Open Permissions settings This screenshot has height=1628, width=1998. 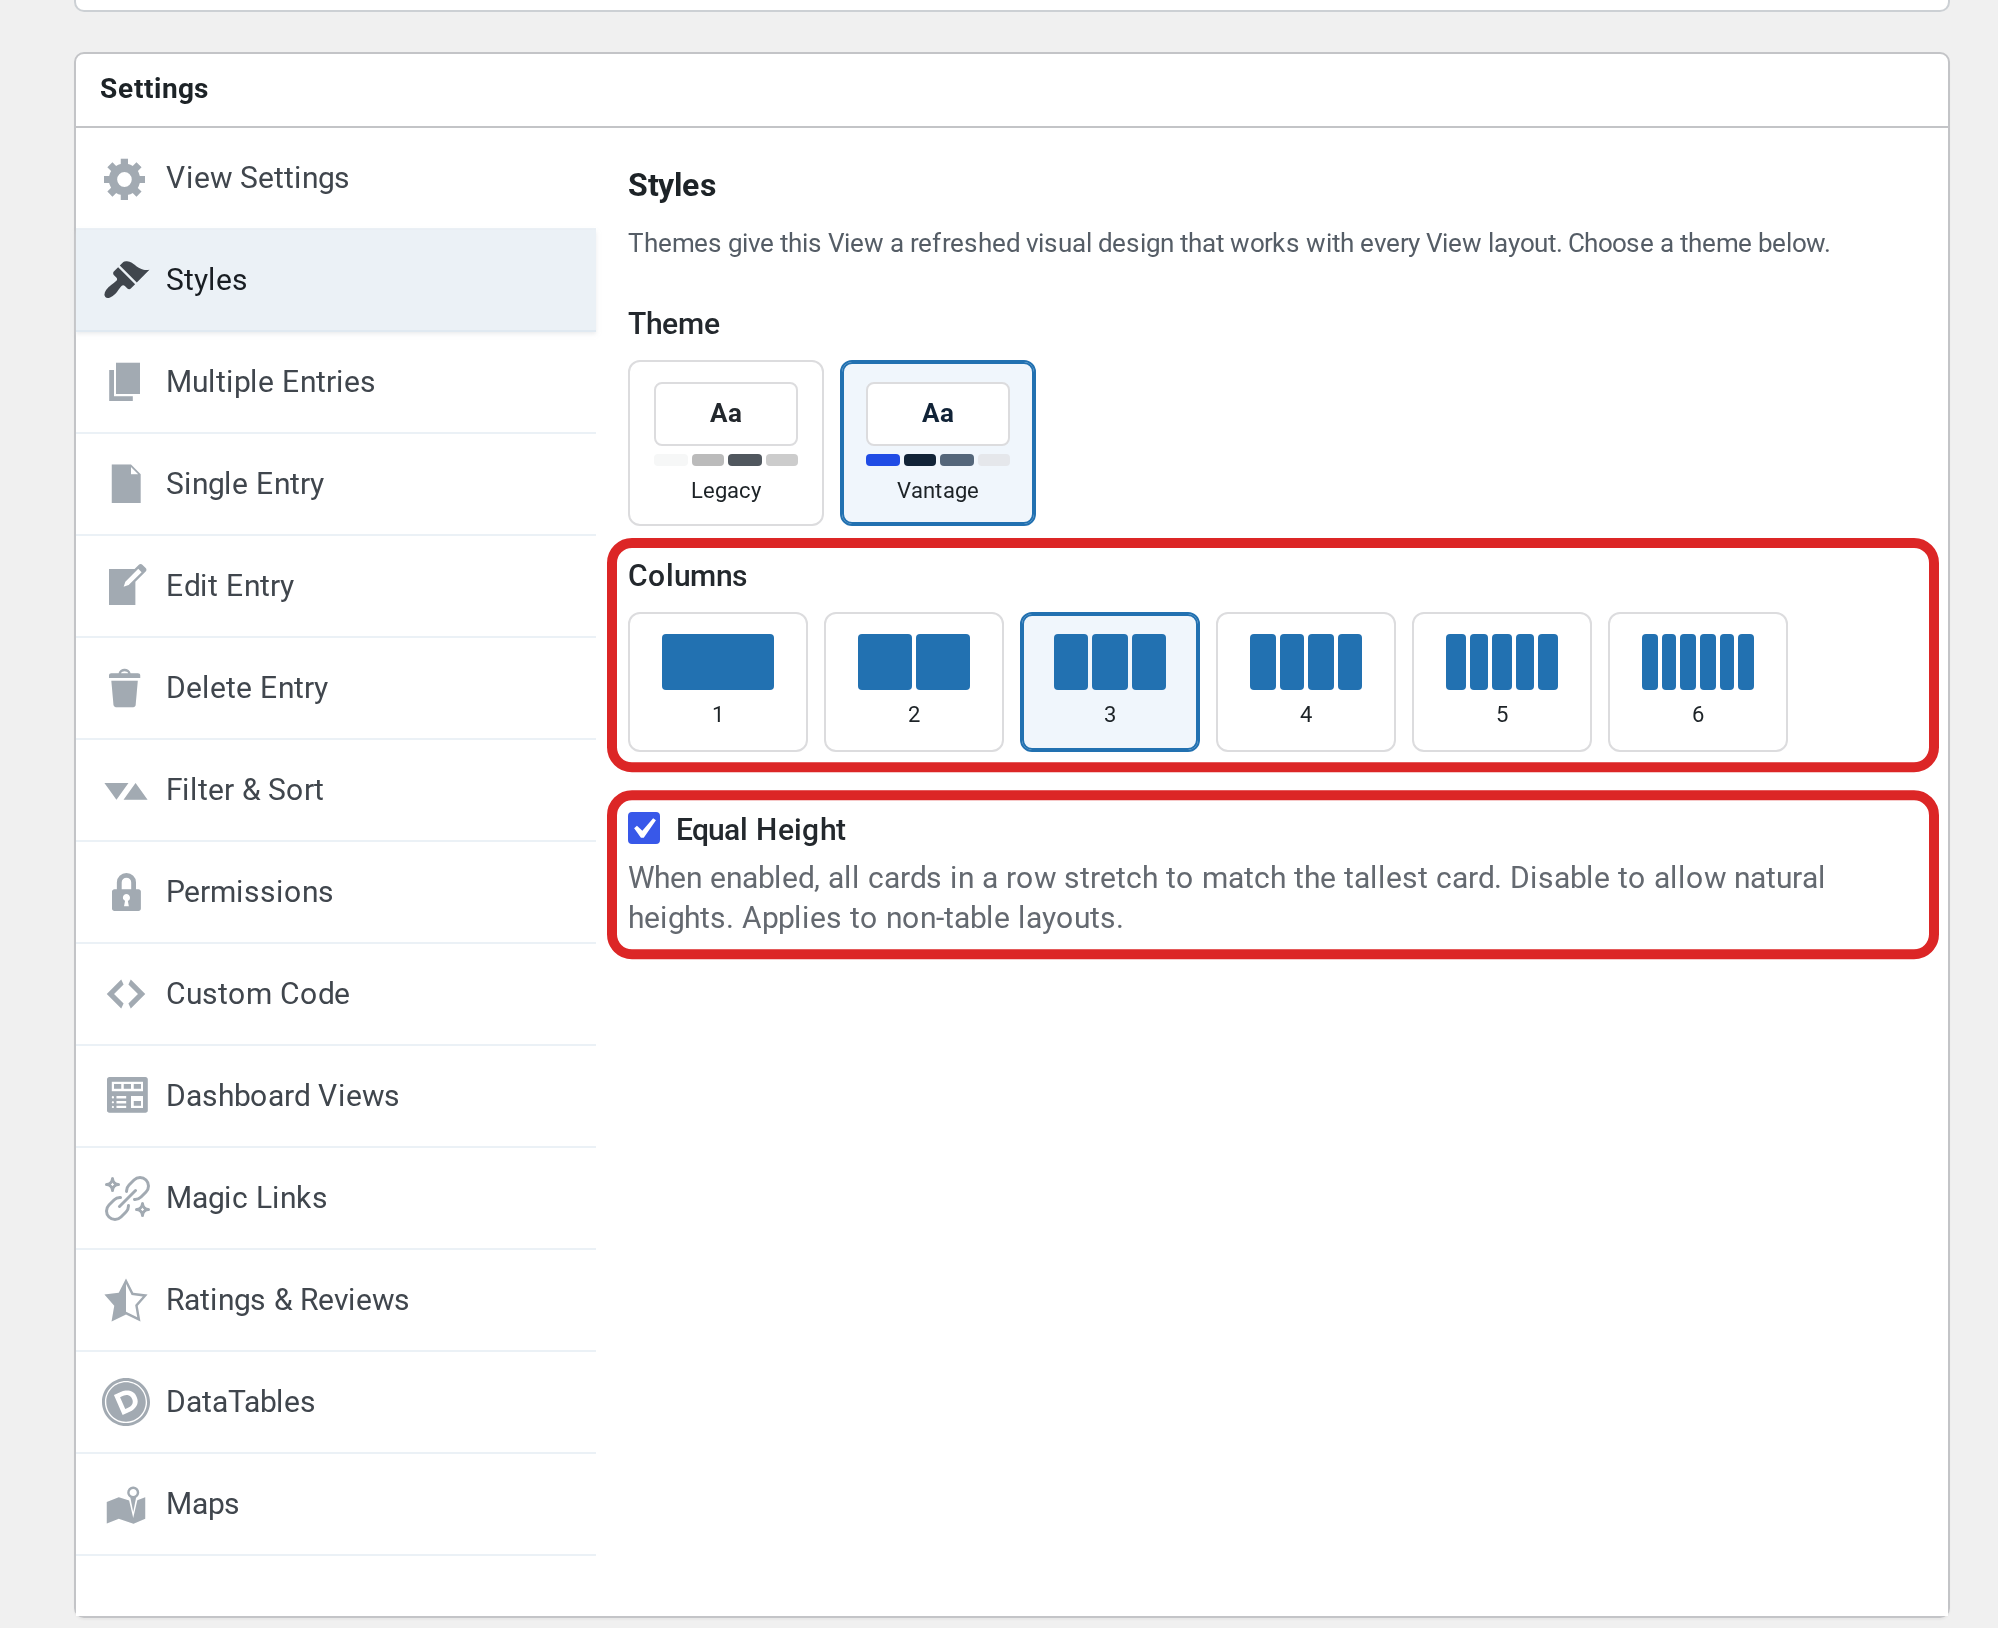tap(336, 892)
